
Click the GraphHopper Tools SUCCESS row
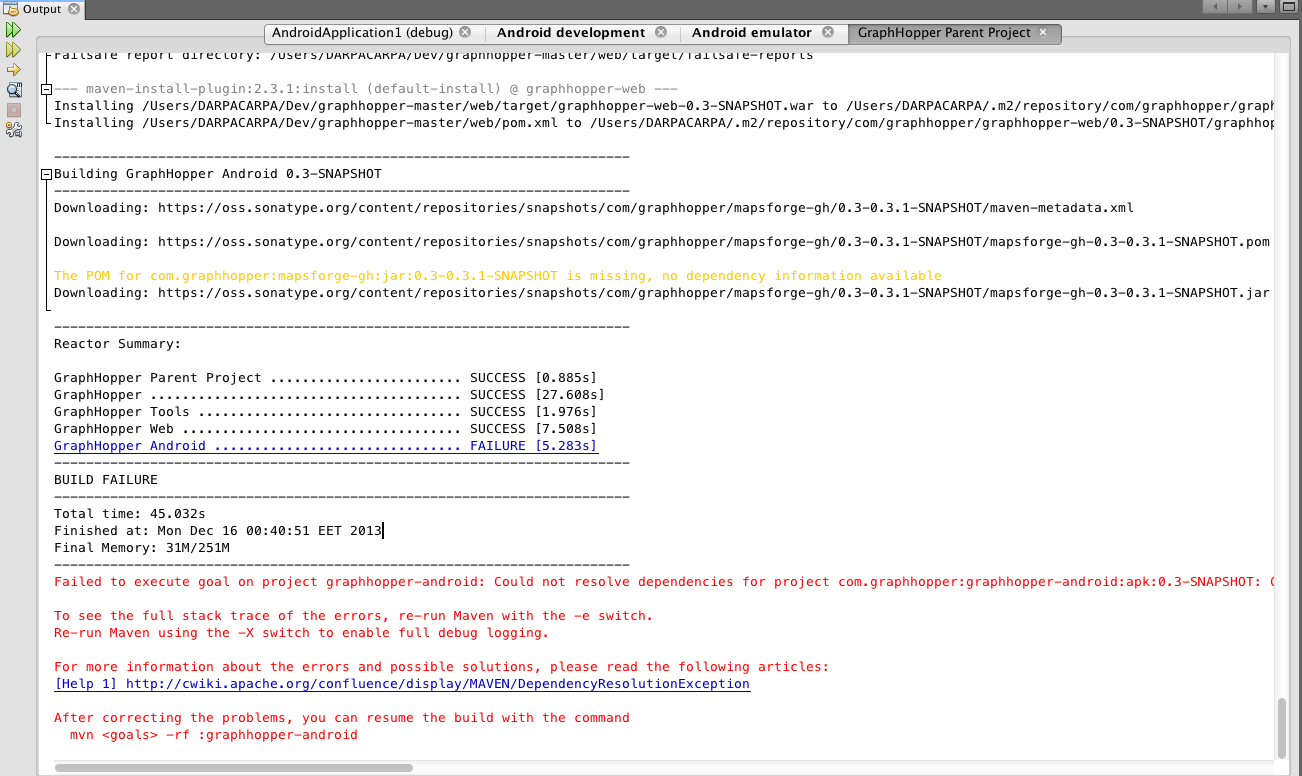326,412
